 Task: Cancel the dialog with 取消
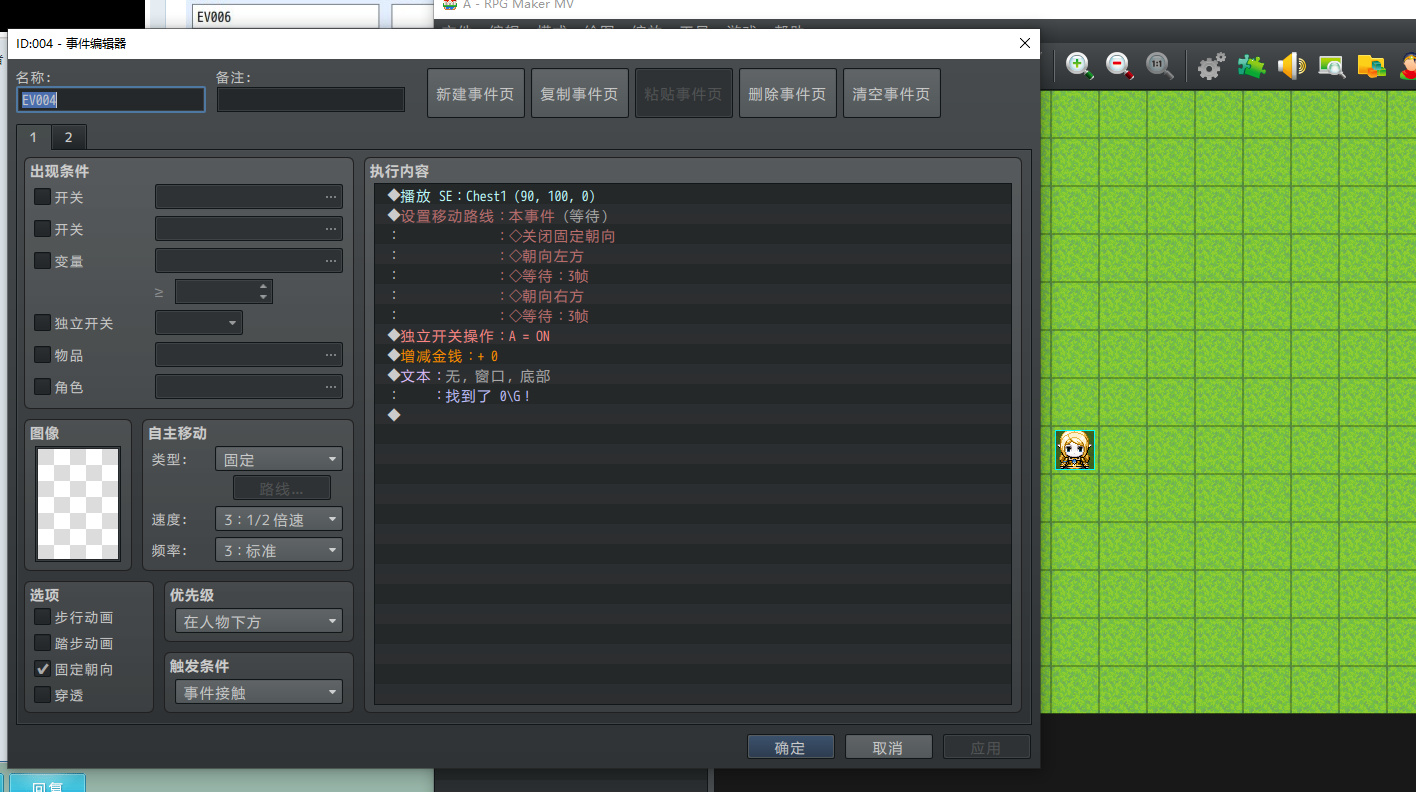(888, 747)
